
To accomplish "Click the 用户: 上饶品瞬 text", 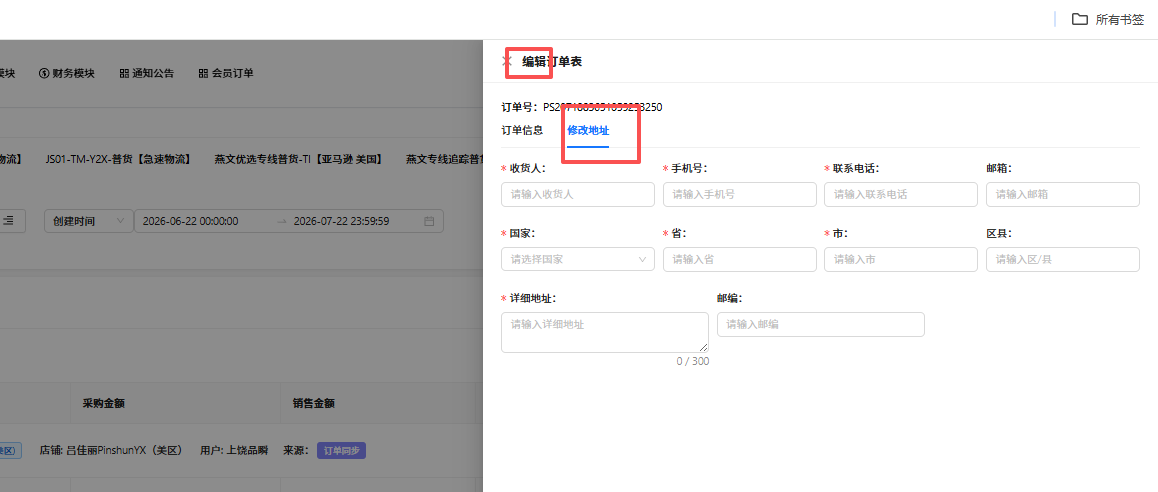I will 234,451.
